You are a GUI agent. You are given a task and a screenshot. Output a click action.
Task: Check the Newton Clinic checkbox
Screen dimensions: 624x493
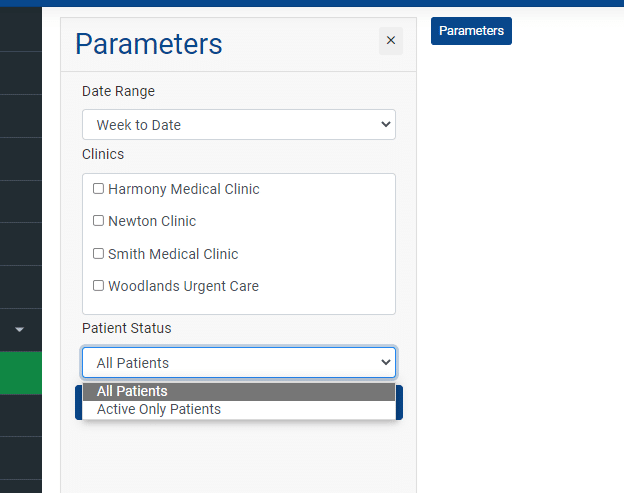(x=98, y=220)
